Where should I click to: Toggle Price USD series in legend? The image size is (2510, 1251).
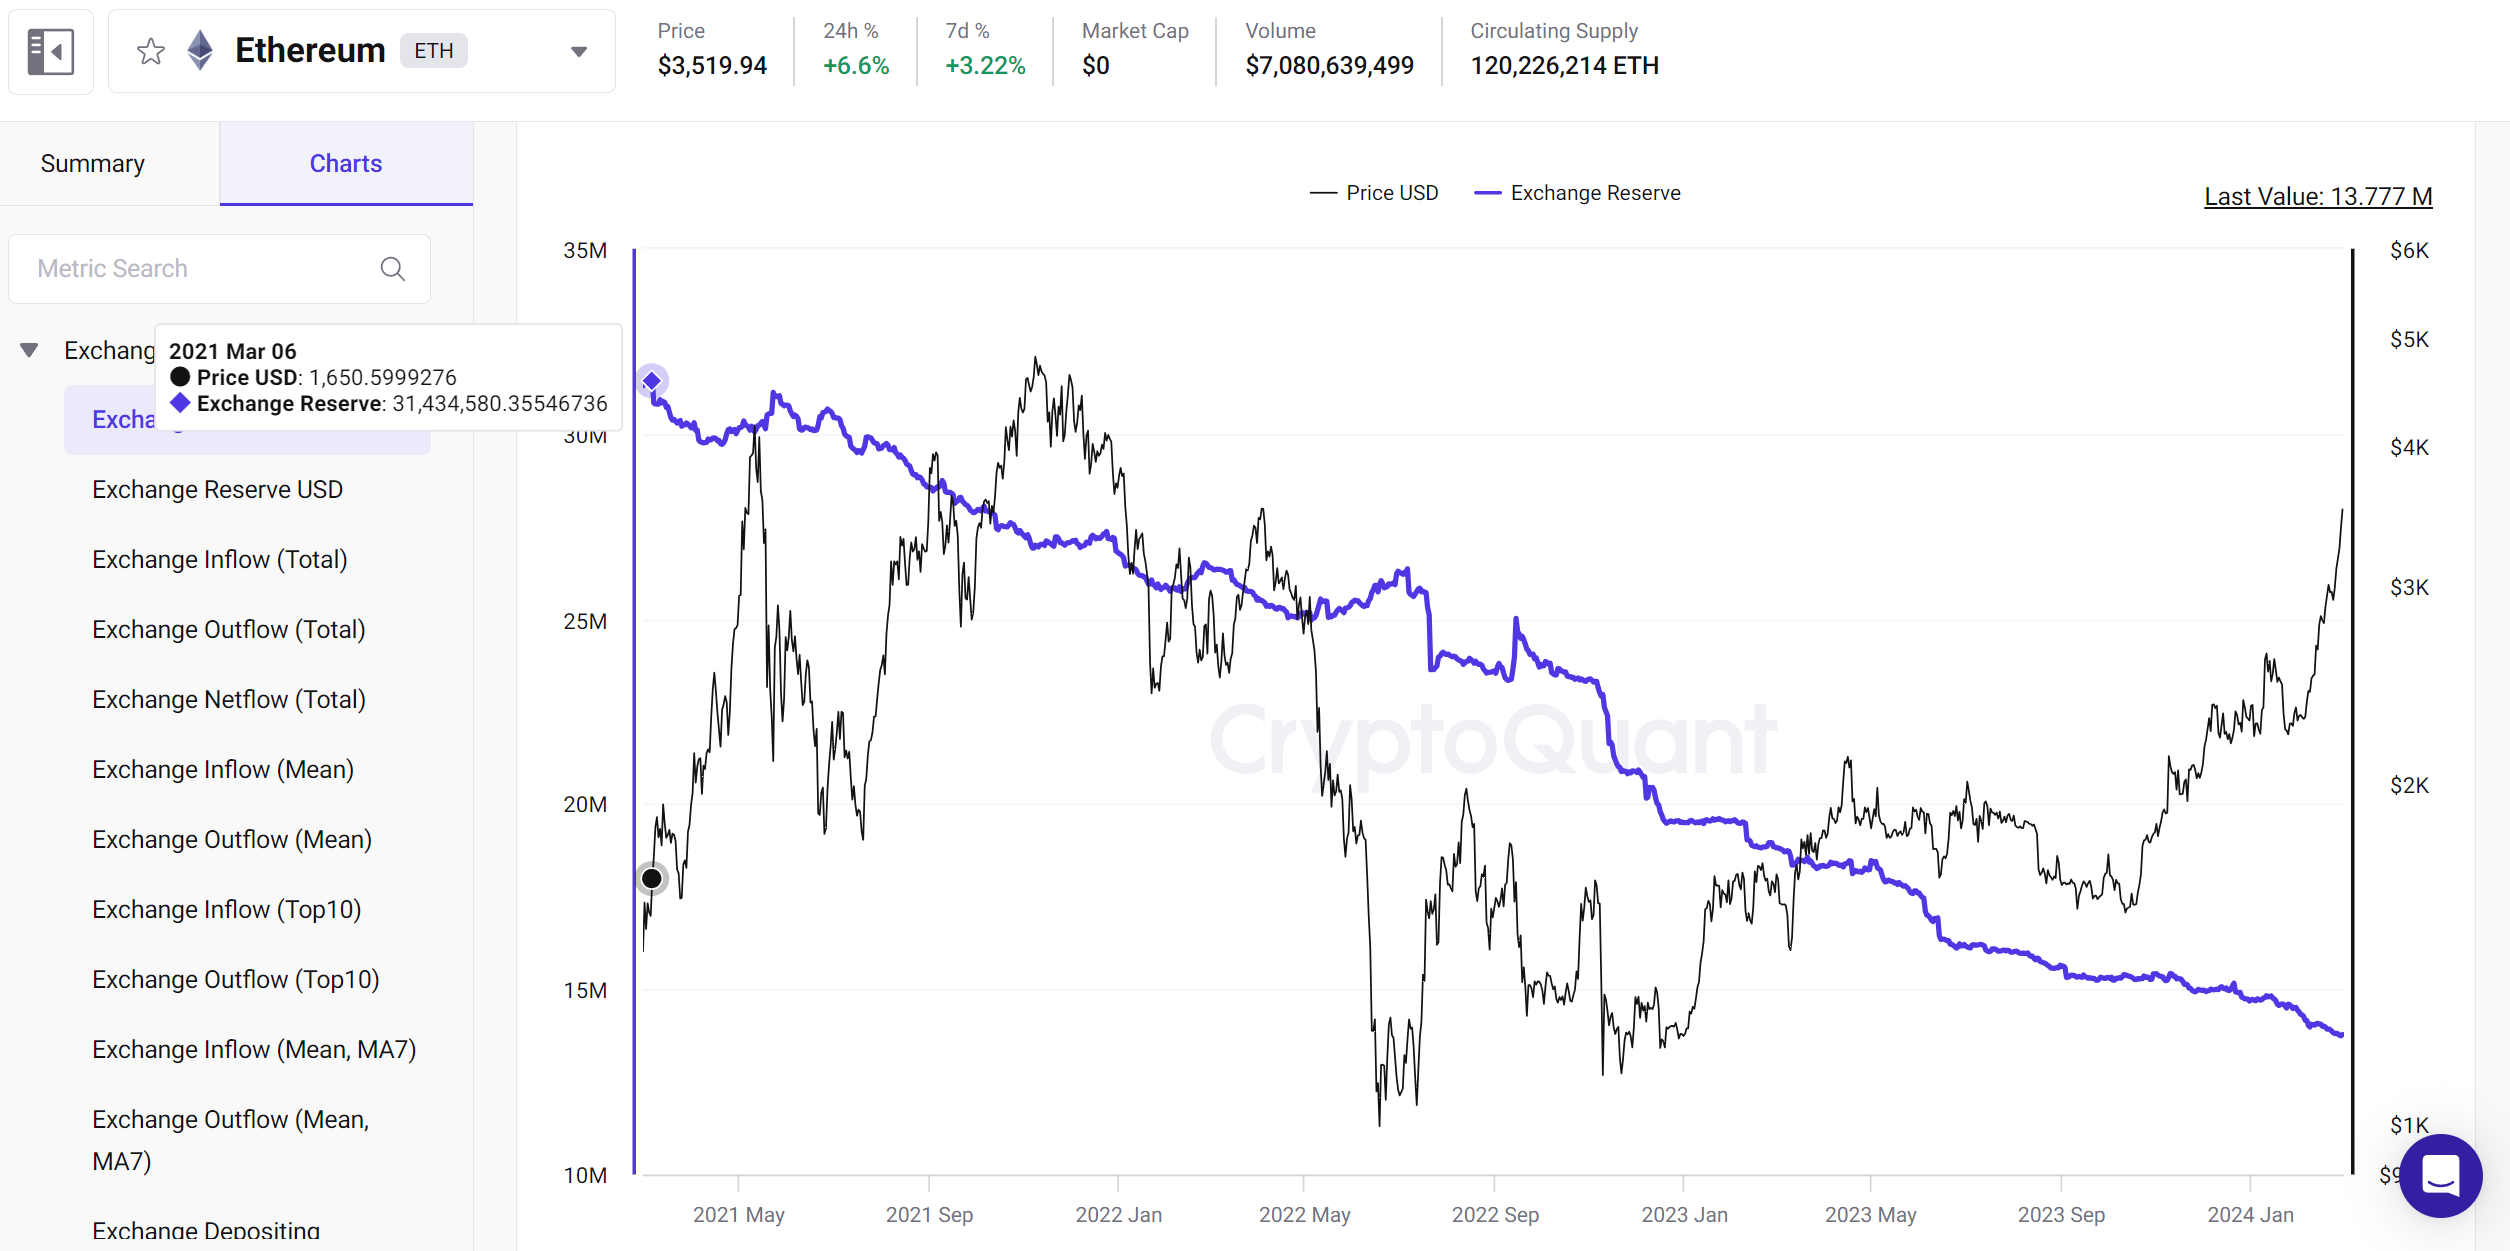point(1374,193)
